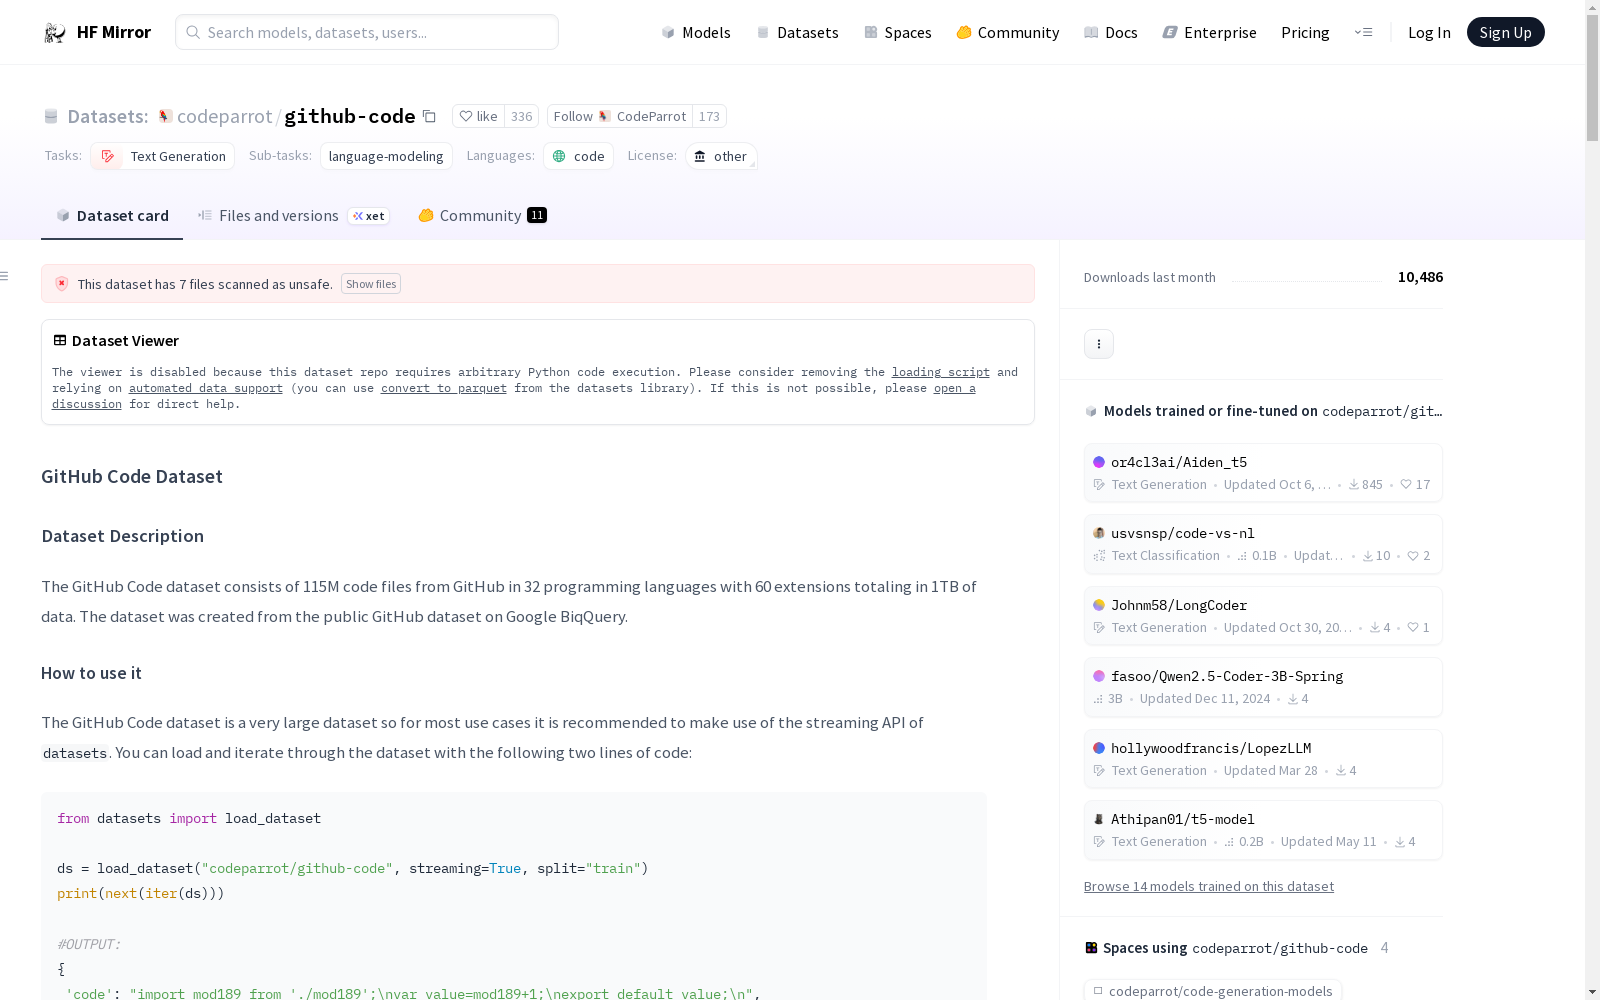1600x1000 pixels.
Task: Open the Datasets navigation item
Action: 797,32
